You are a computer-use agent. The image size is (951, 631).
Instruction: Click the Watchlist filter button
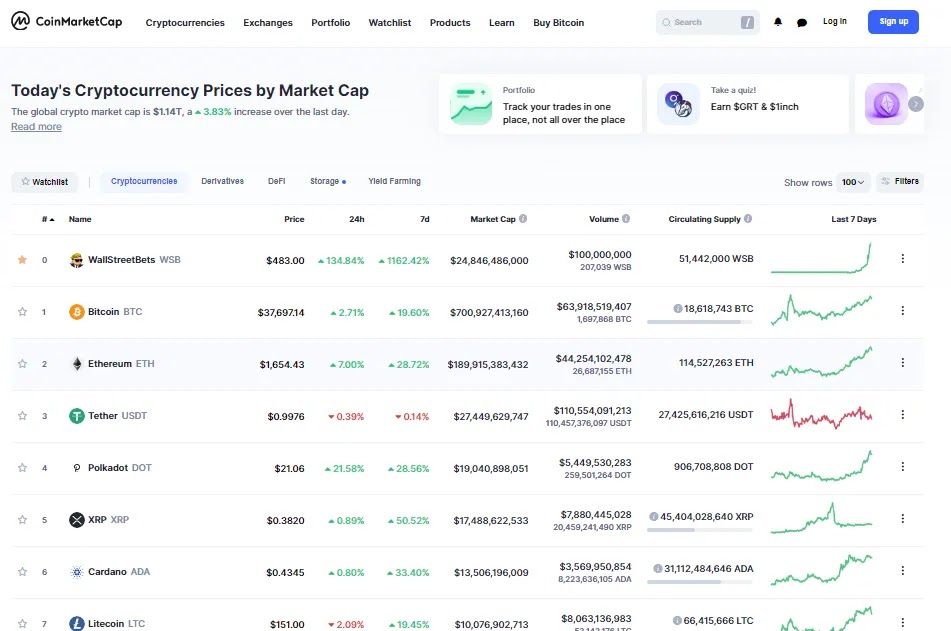[44, 181]
